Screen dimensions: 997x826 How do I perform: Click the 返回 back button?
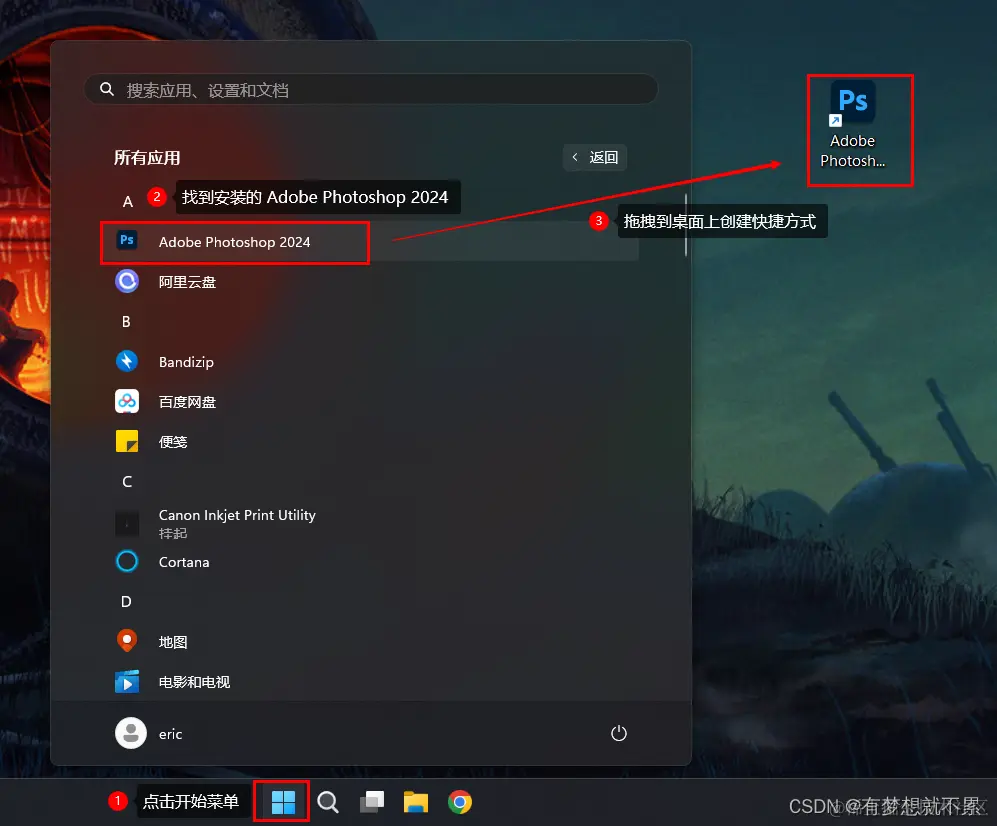595,157
